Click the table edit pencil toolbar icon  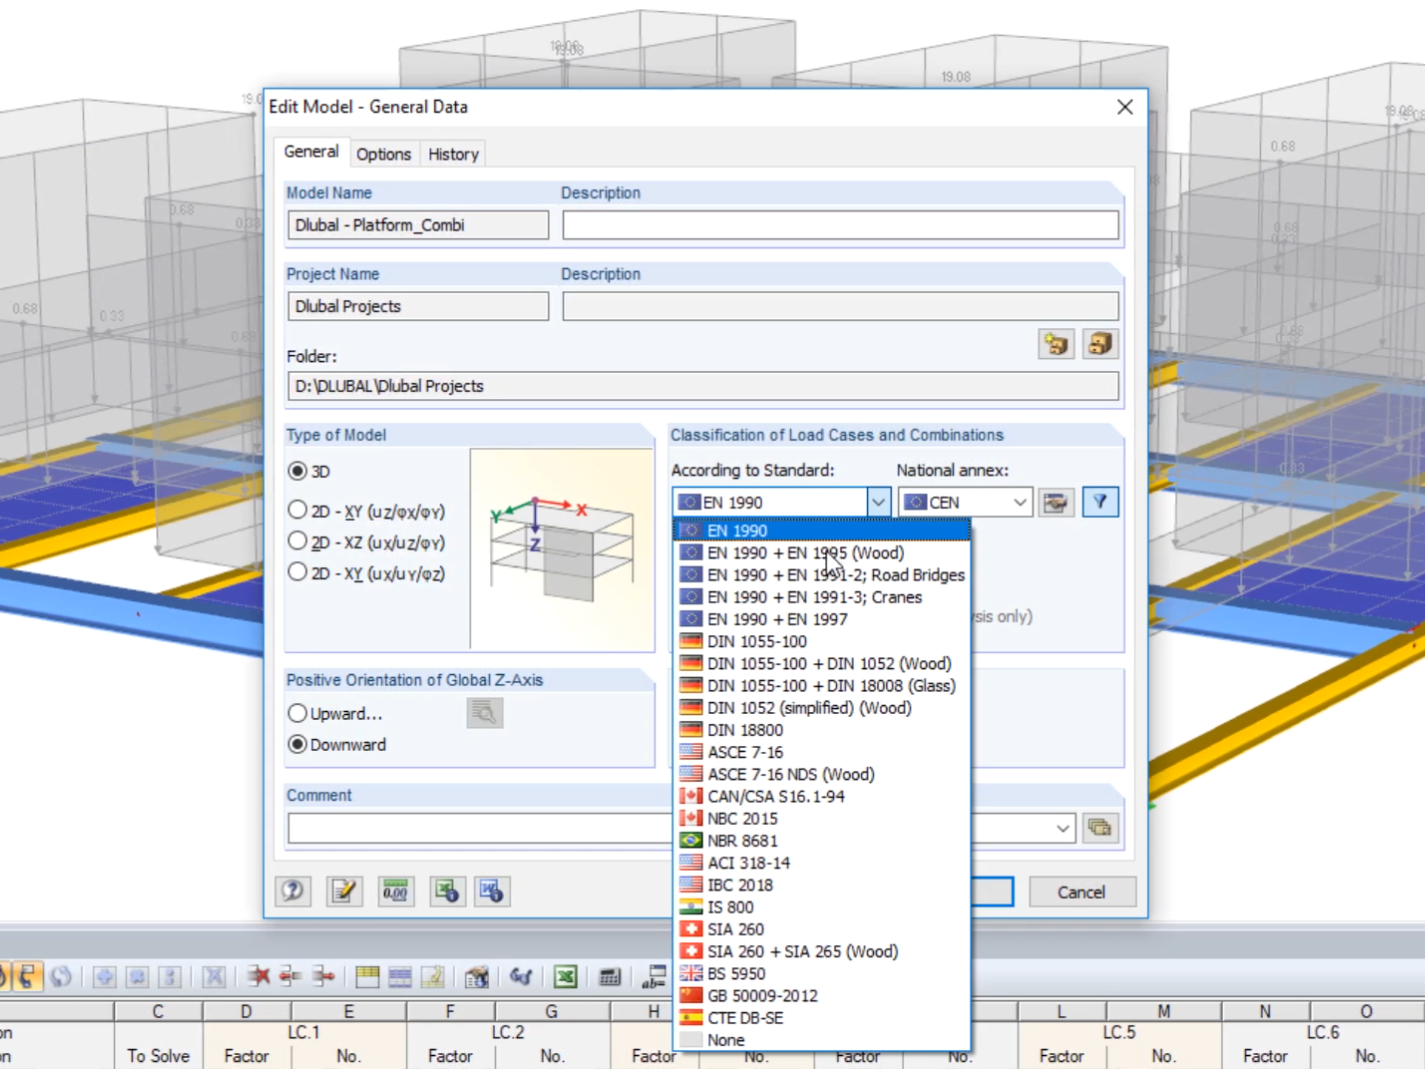coord(433,976)
